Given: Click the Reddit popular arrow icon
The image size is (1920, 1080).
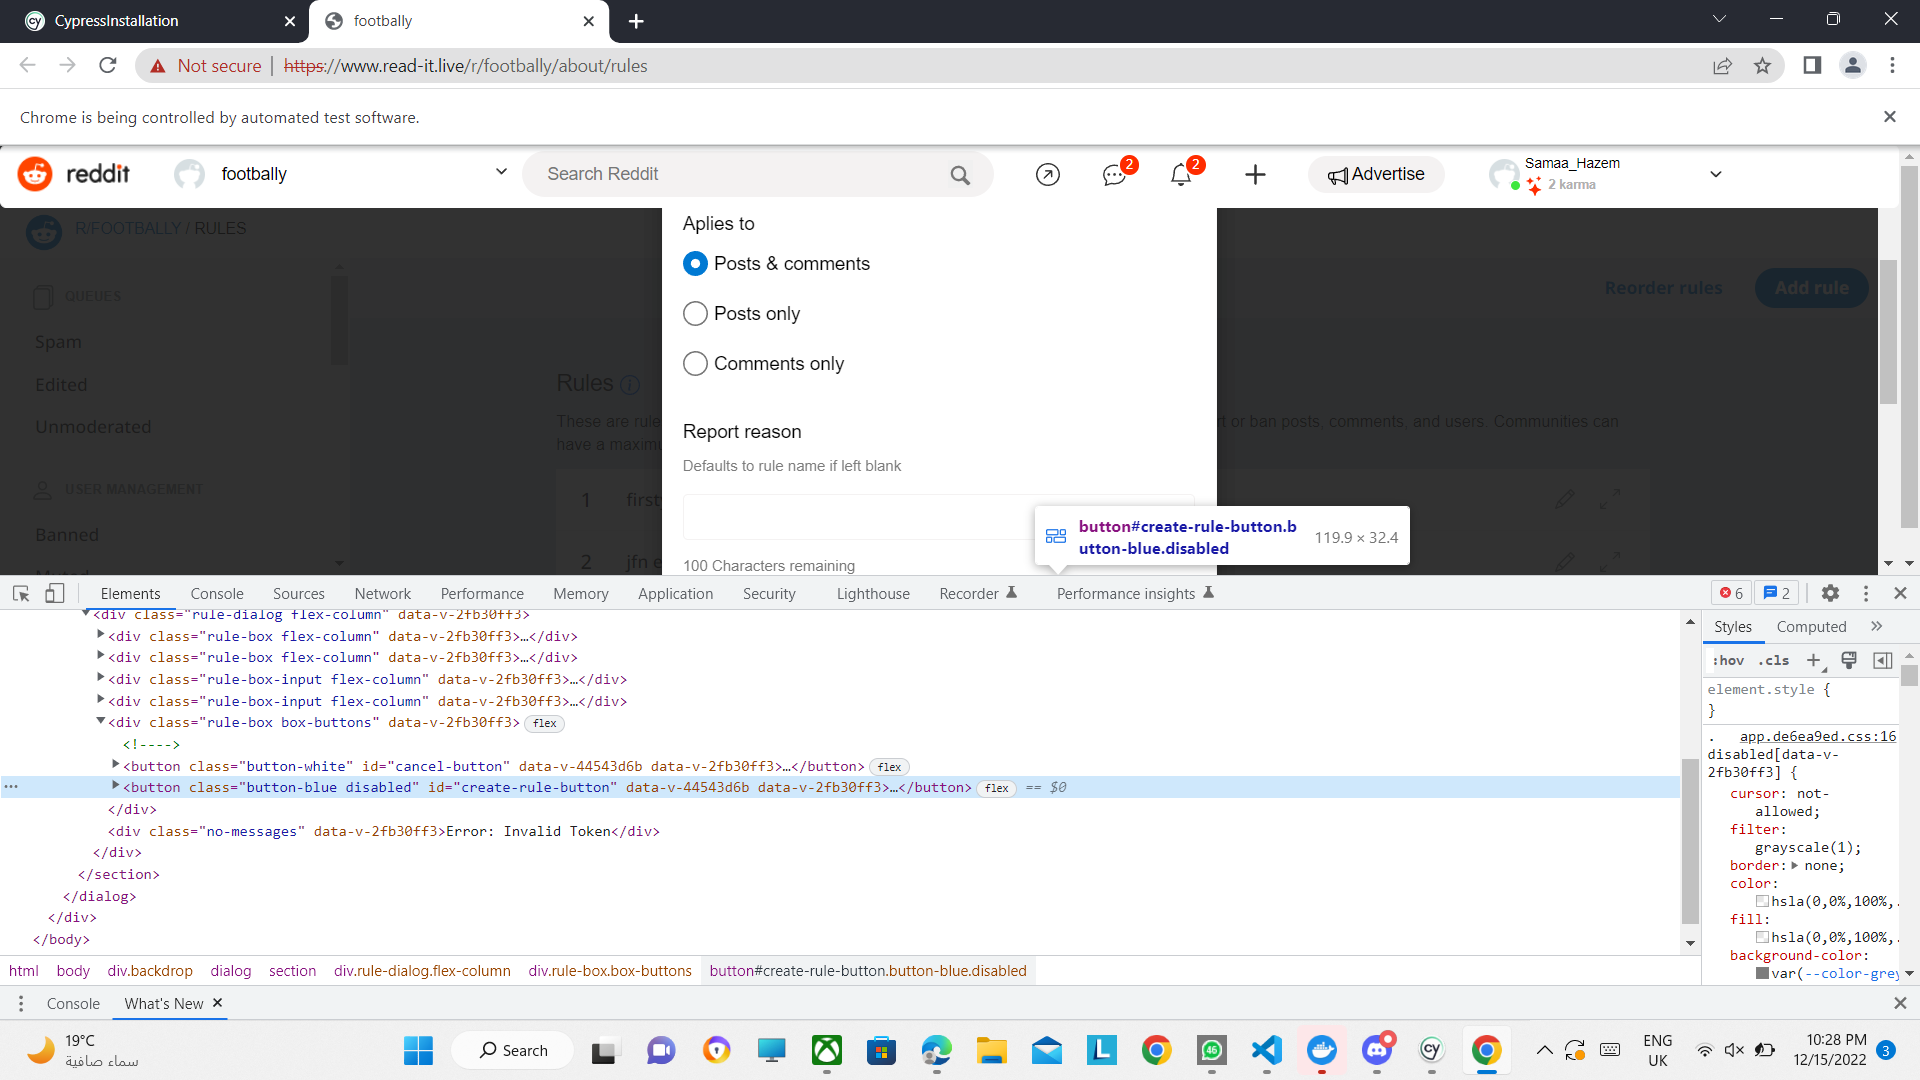Looking at the screenshot, I should (1047, 175).
